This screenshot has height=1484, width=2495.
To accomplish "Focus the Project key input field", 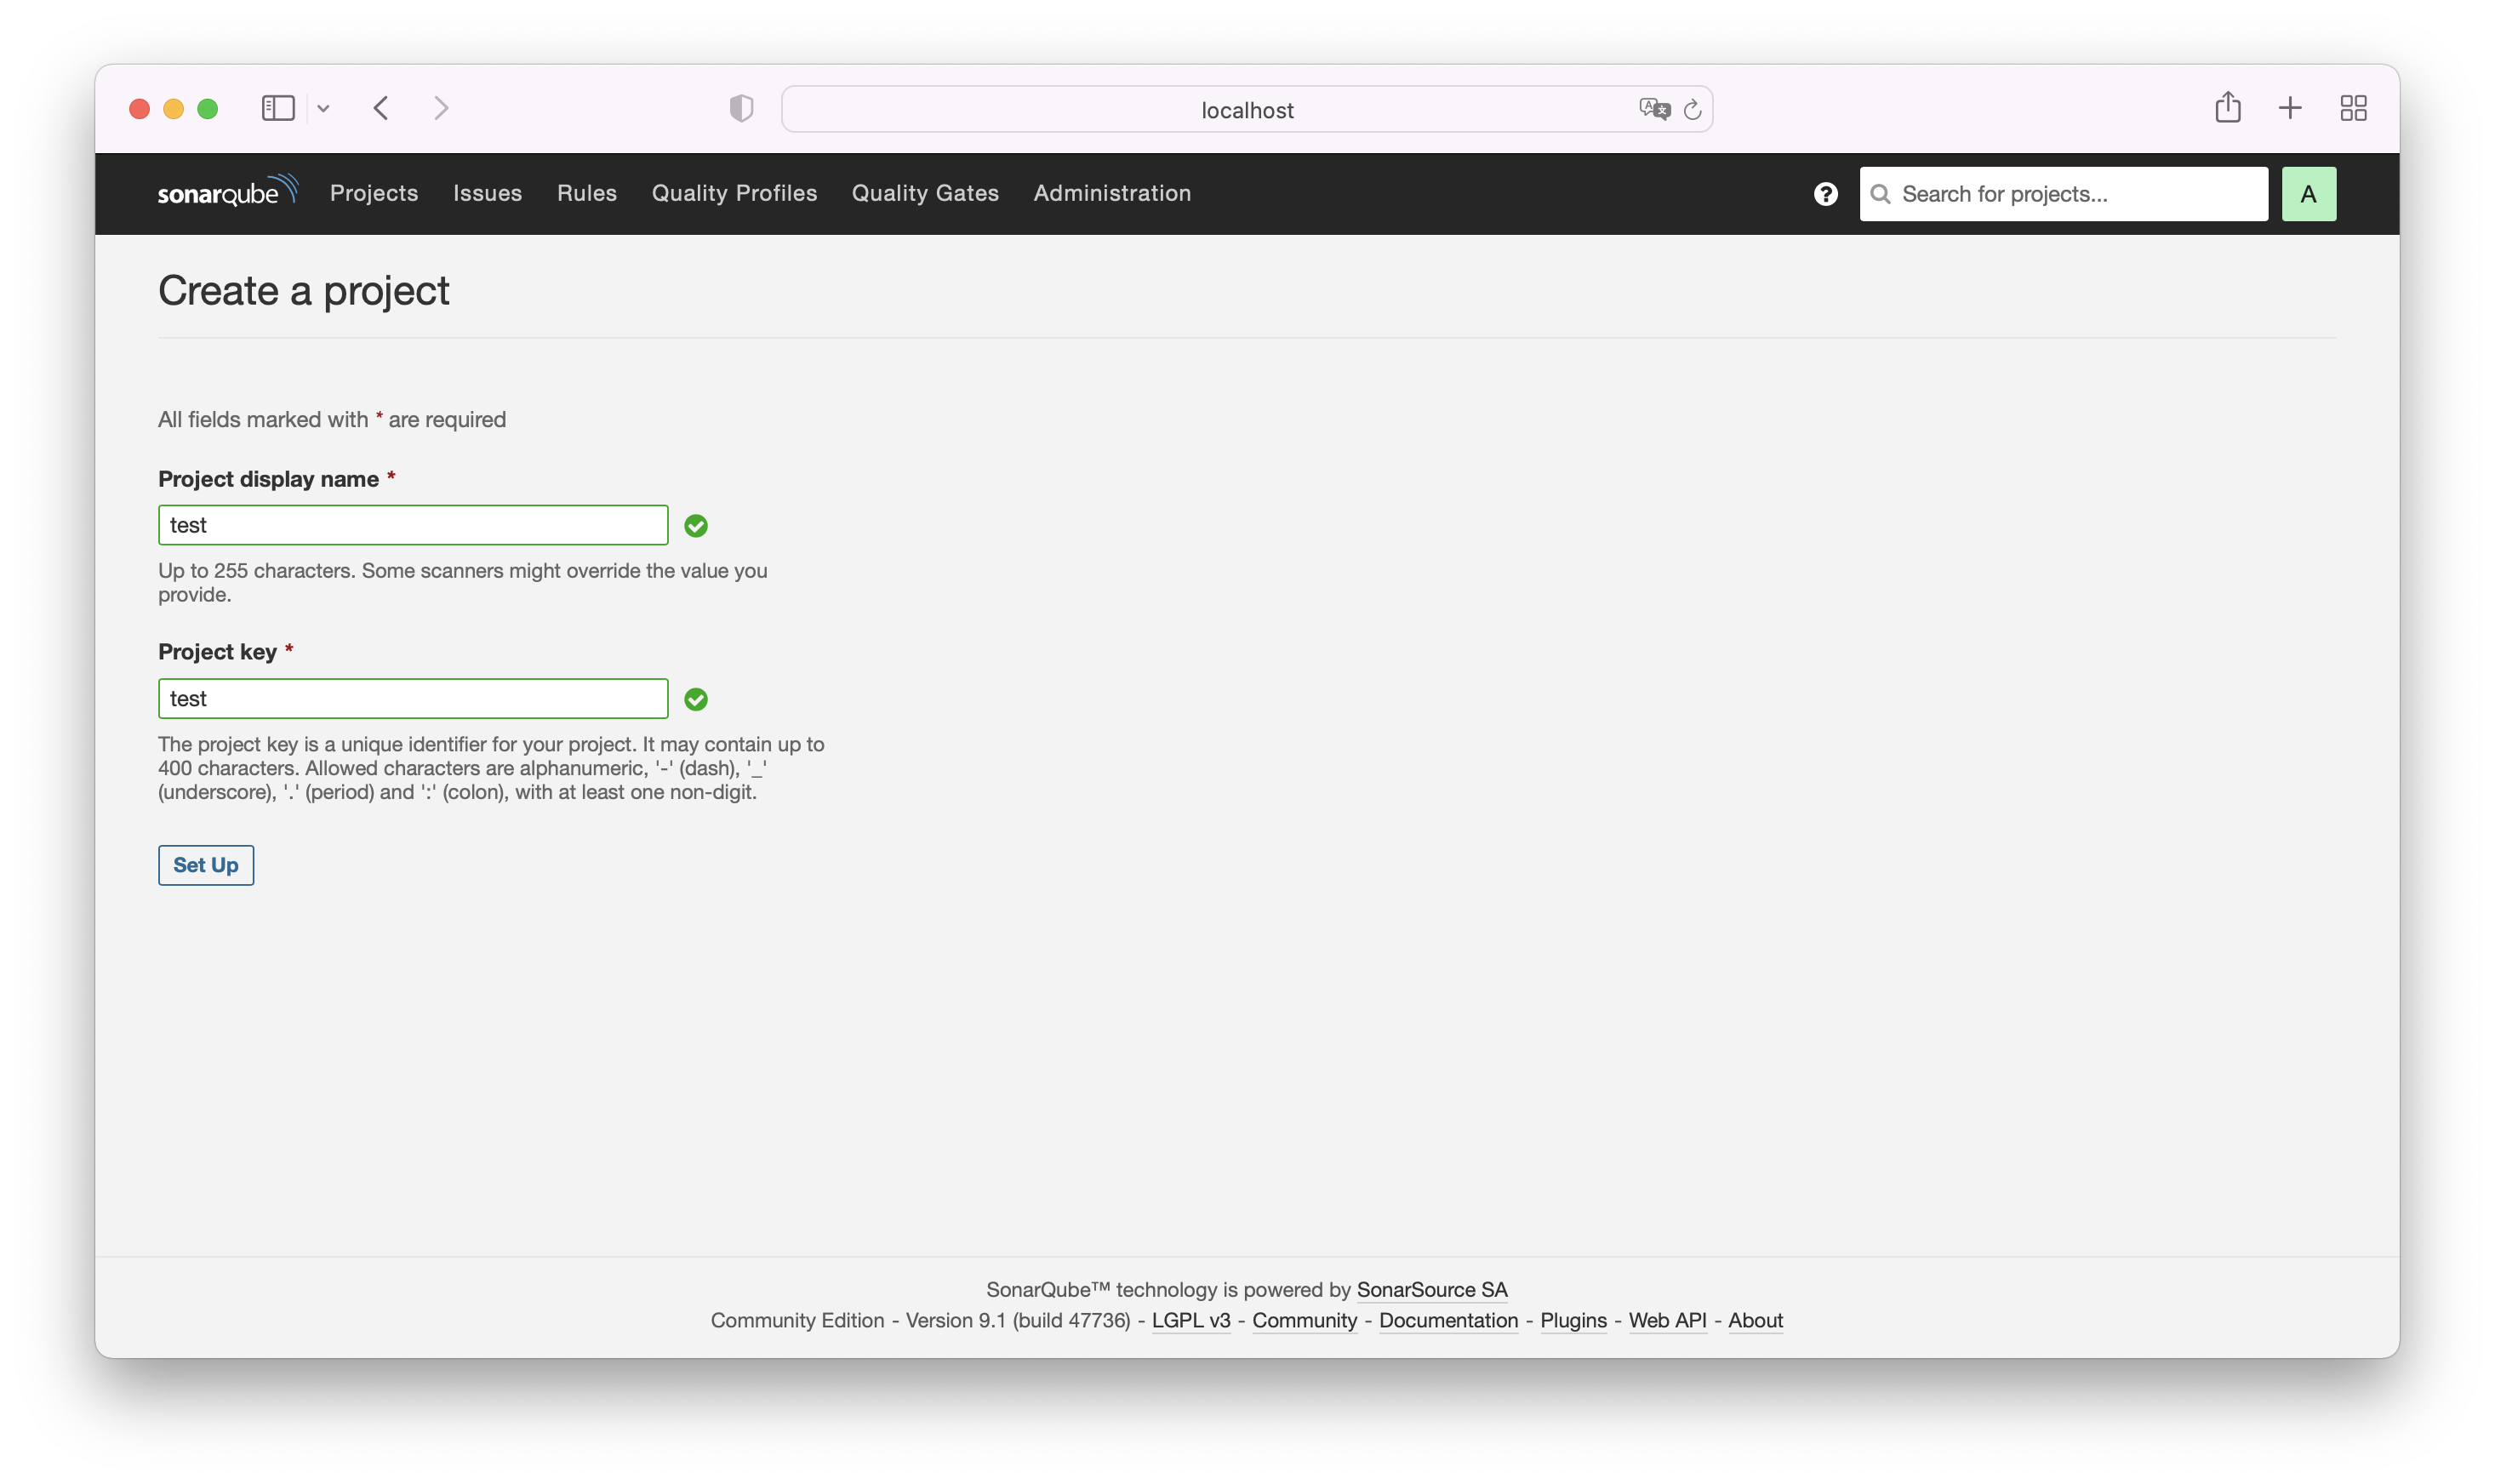I will [413, 698].
